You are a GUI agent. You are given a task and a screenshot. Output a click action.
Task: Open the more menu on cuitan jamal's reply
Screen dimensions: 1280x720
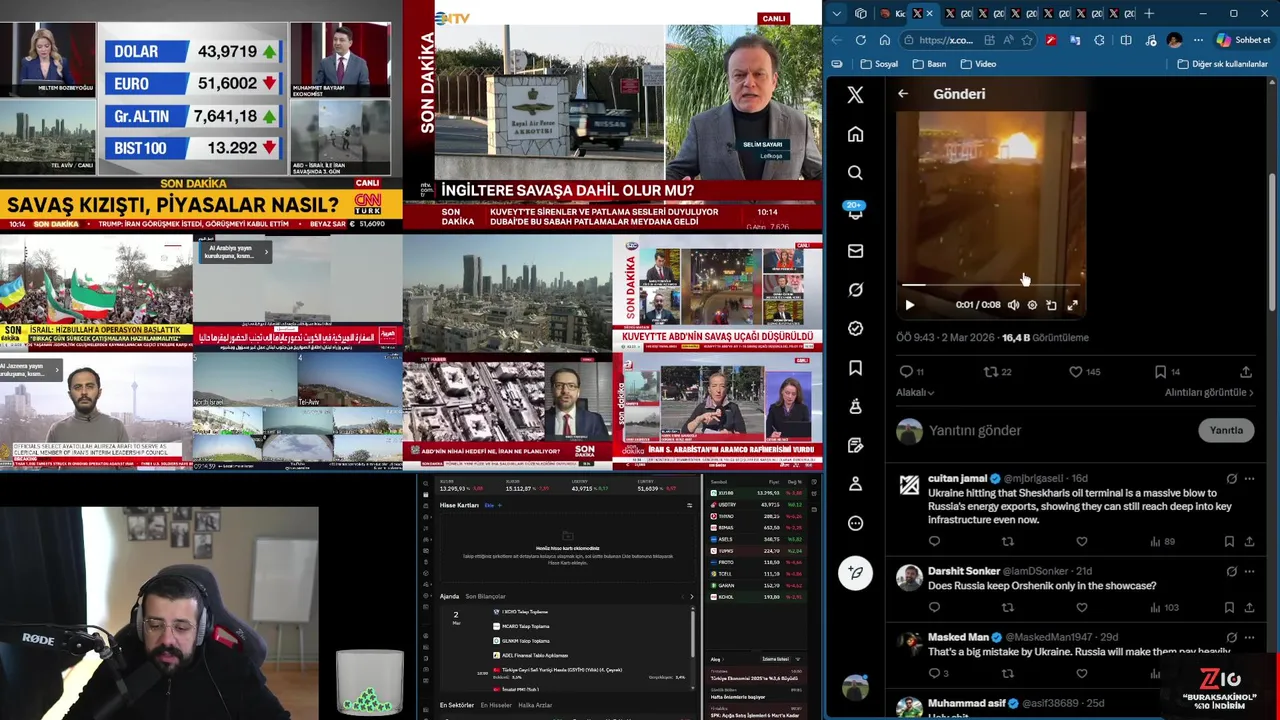[x=1249, y=479]
